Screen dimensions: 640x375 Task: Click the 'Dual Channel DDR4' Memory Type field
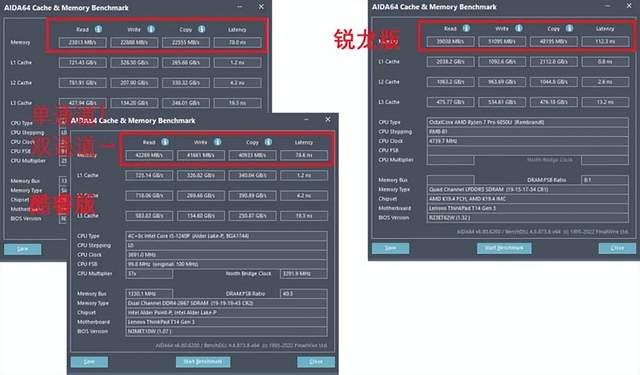pos(226,303)
